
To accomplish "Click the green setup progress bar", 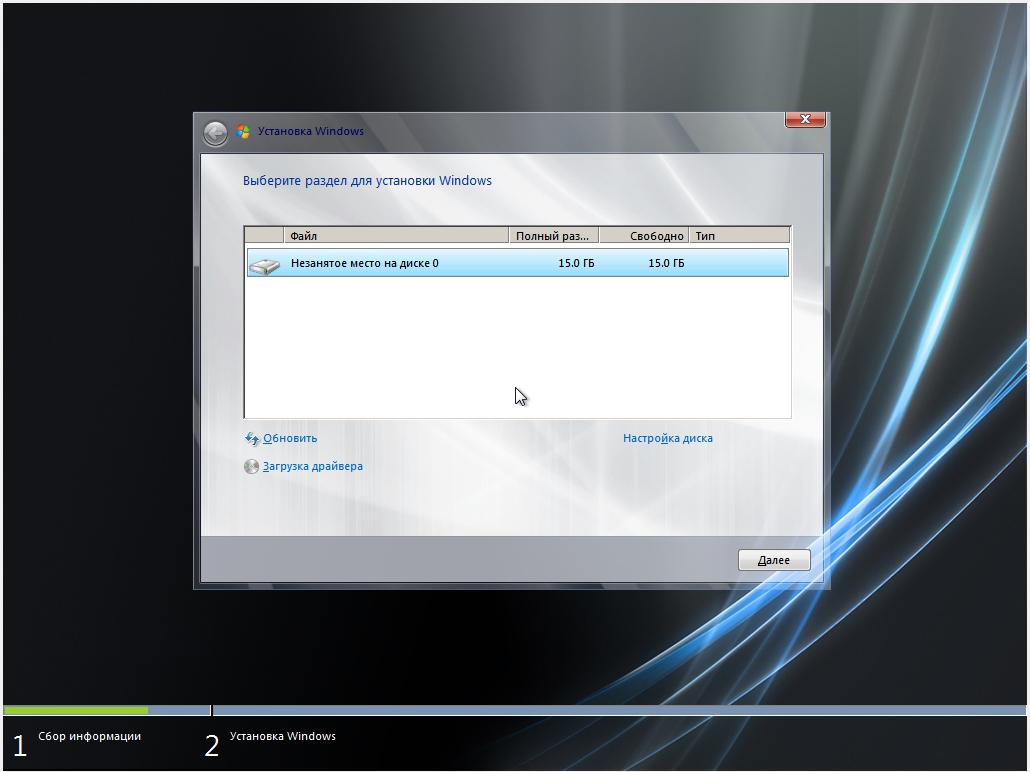I will (x=76, y=710).
